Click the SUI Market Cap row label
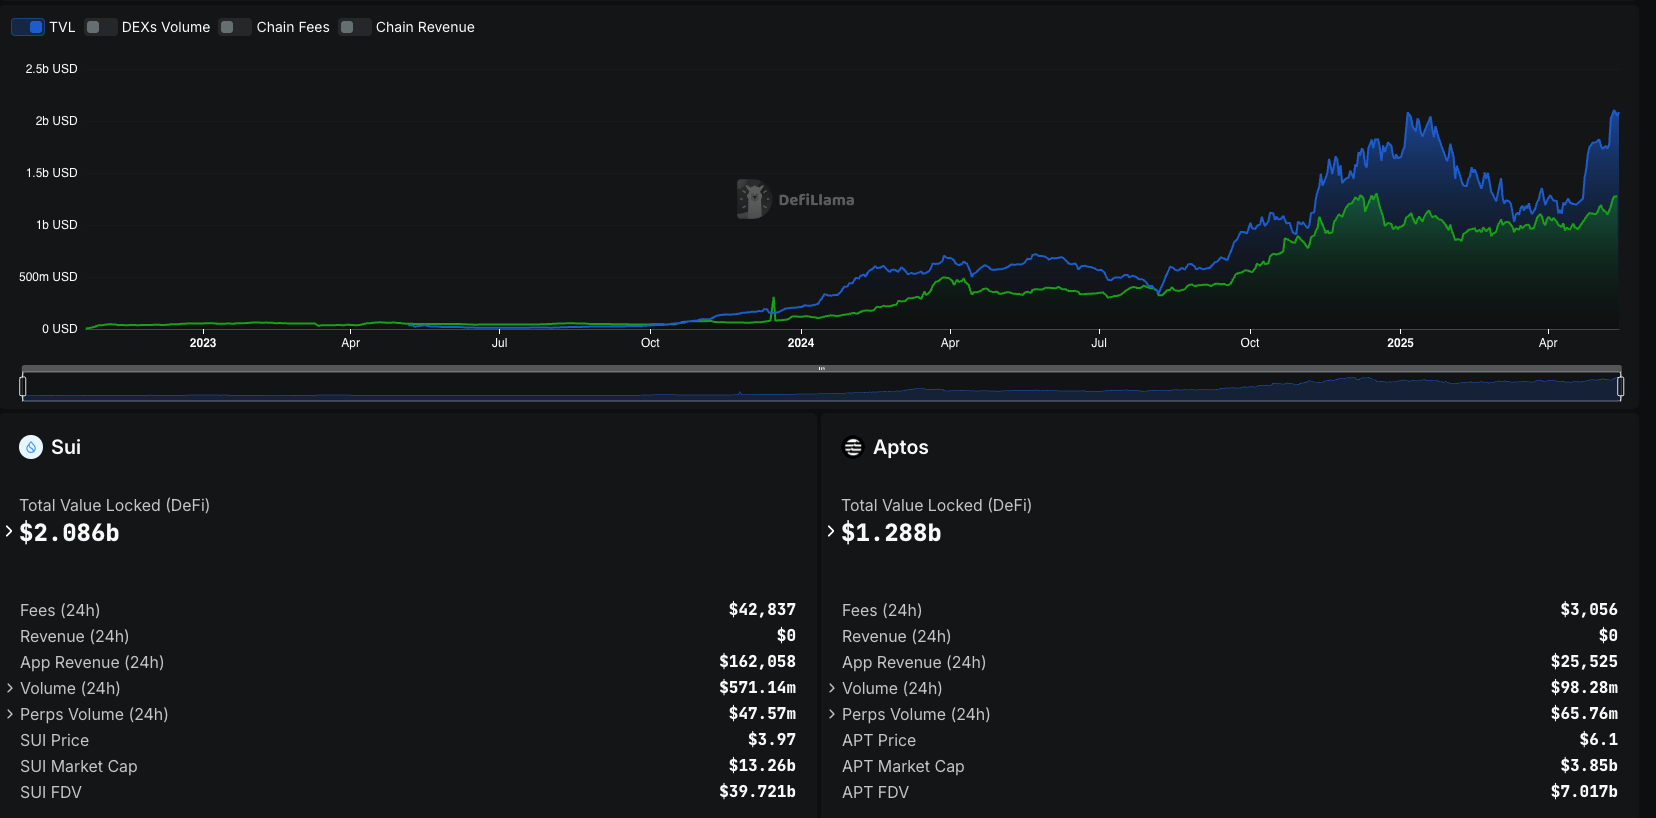This screenshot has width=1656, height=818. point(79,766)
